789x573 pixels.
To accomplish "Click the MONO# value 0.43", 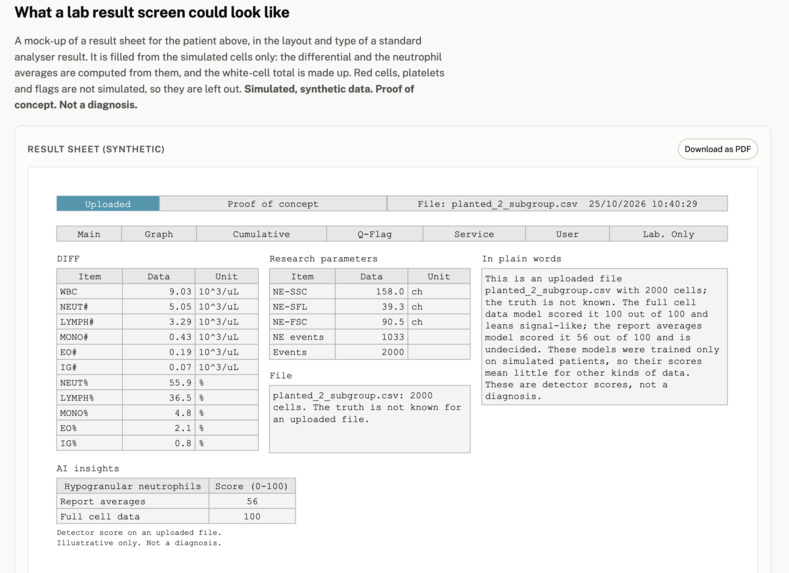I will (x=159, y=337).
